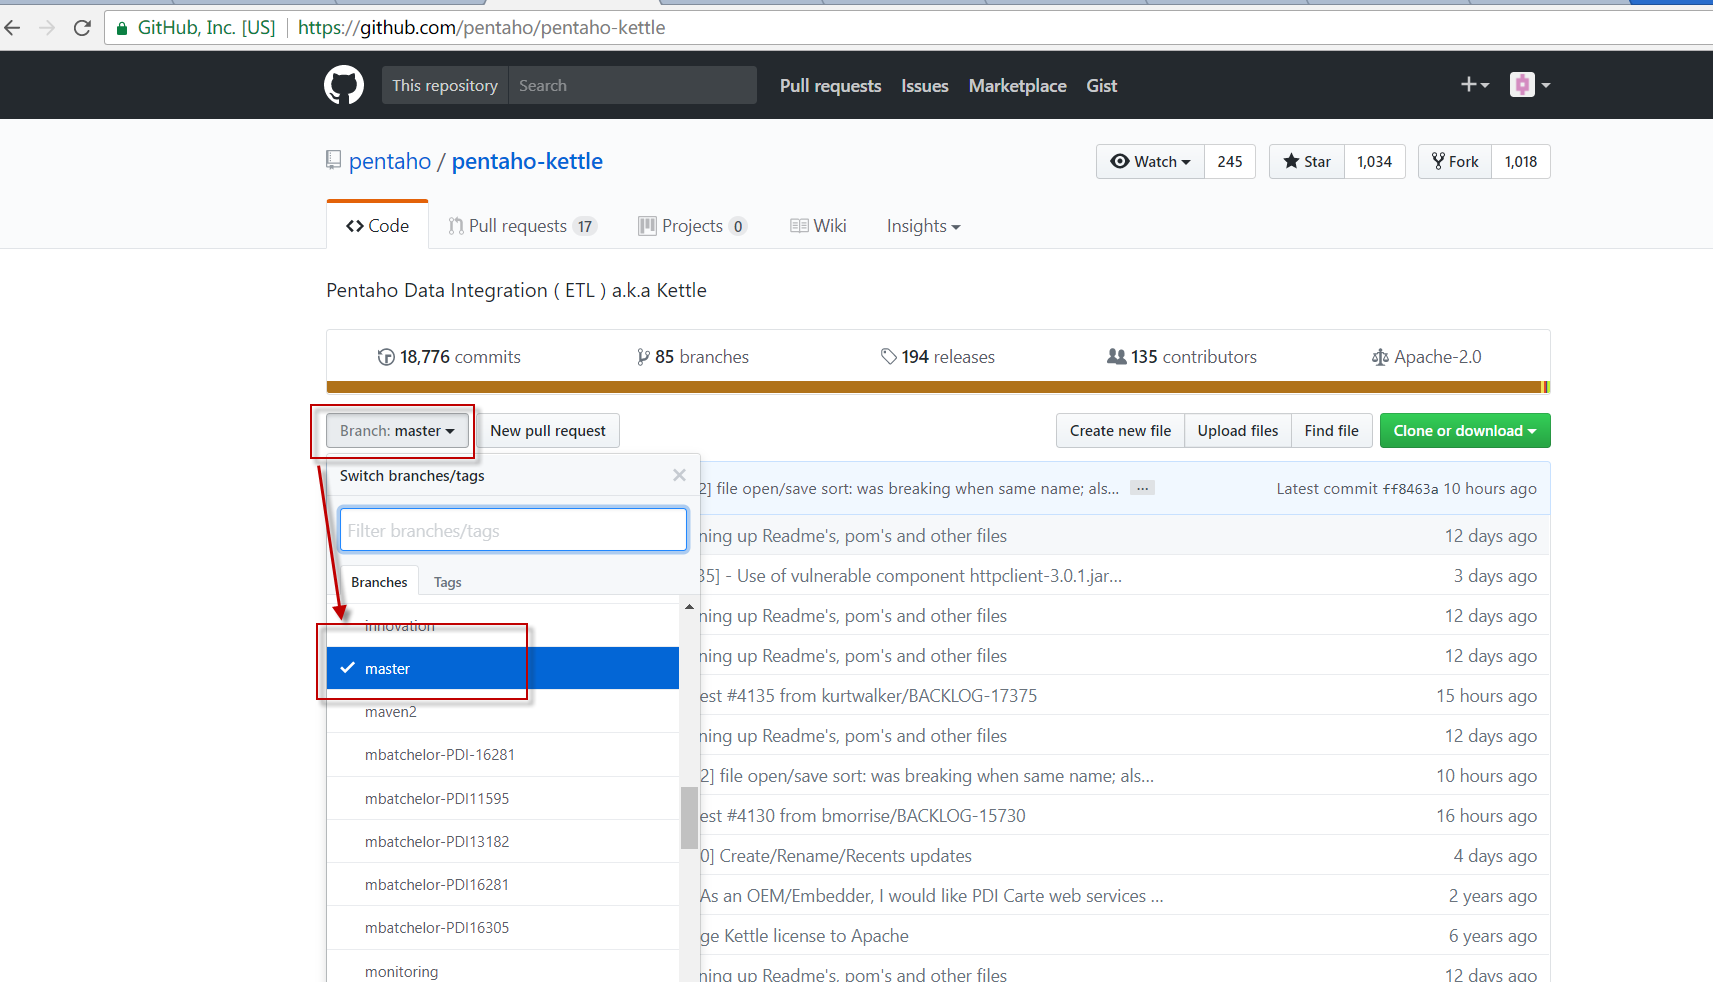
Task: Star the pentaho-kettle repository
Action: point(1307,162)
